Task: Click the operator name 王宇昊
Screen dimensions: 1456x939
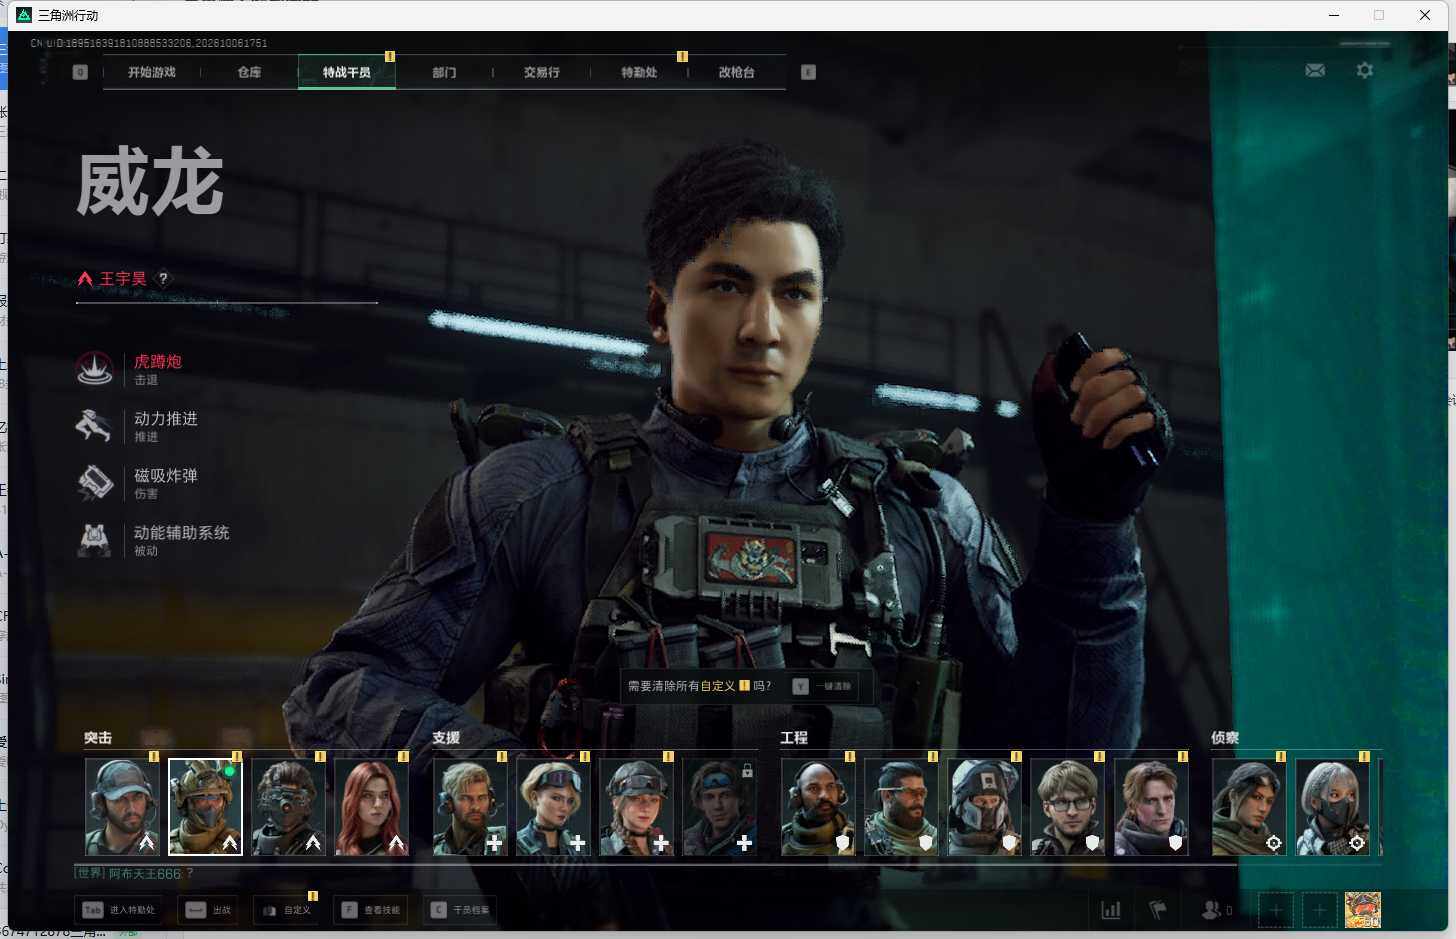Action: coord(123,279)
